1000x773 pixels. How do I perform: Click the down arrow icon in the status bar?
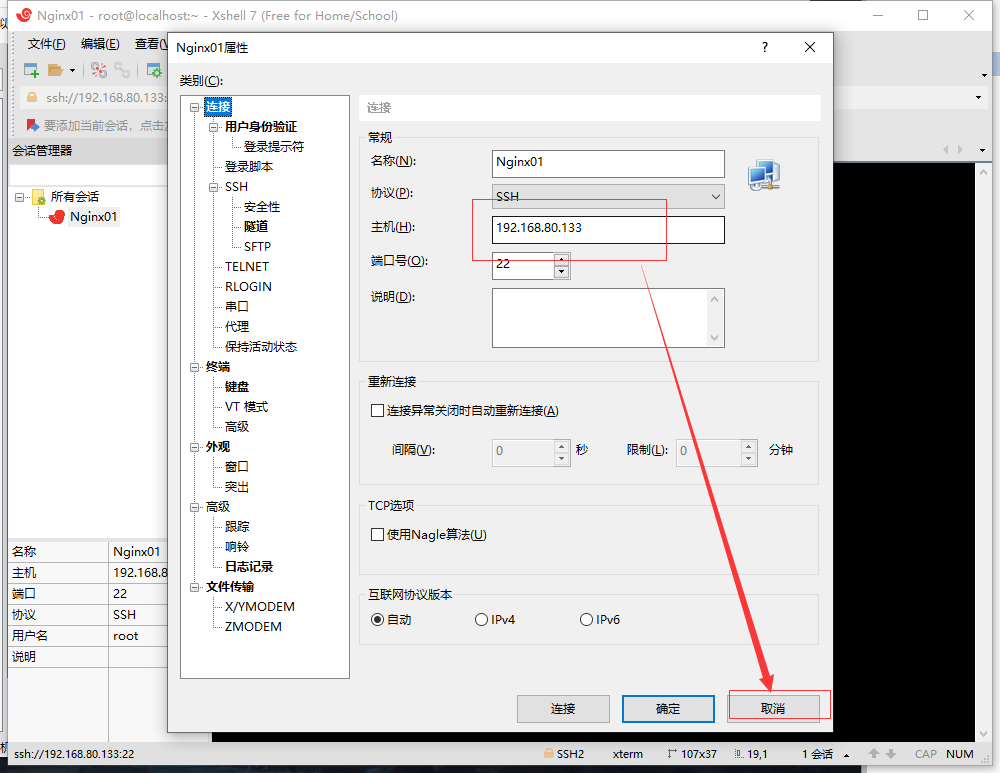891,754
